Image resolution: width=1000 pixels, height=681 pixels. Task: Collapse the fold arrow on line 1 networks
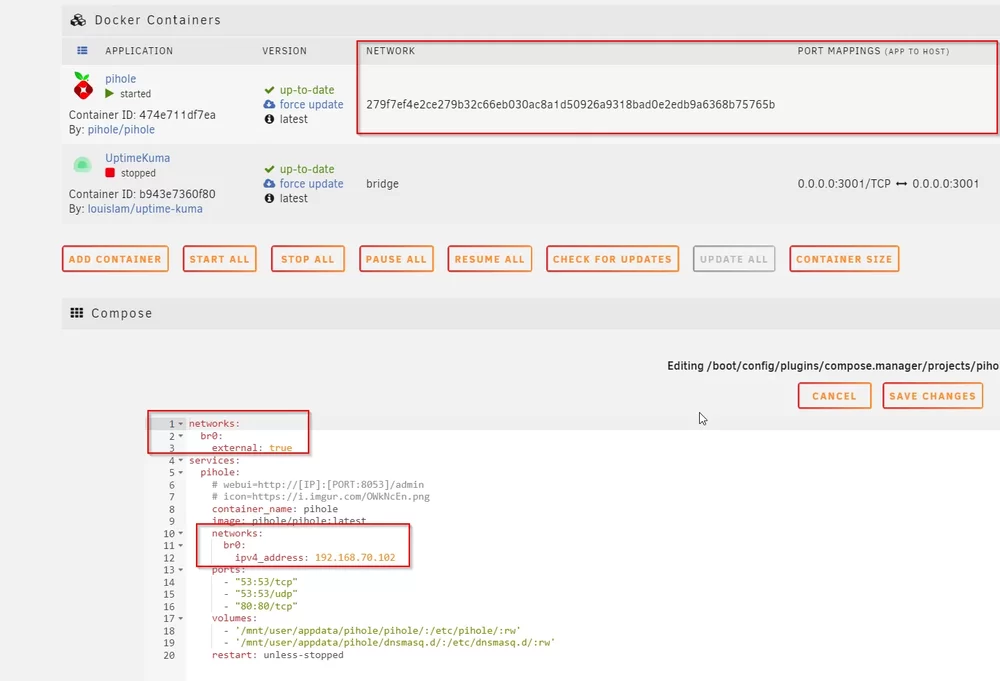click(x=180, y=423)
